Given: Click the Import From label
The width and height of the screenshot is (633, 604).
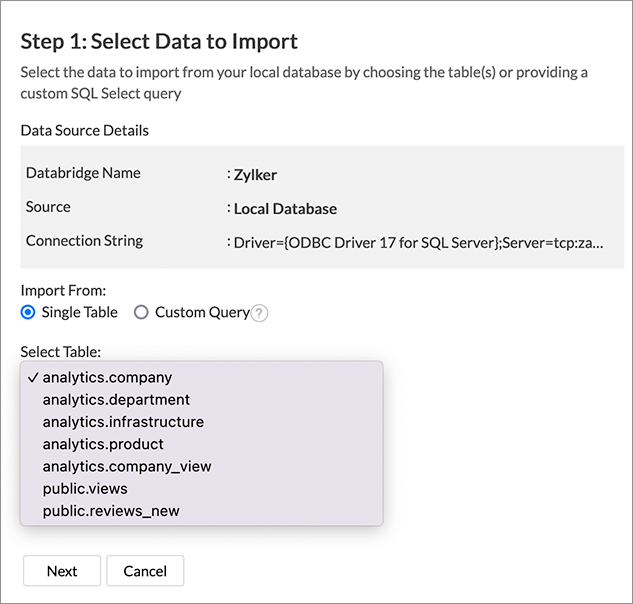Looking at the screenshot, I should tap(63, 290).
